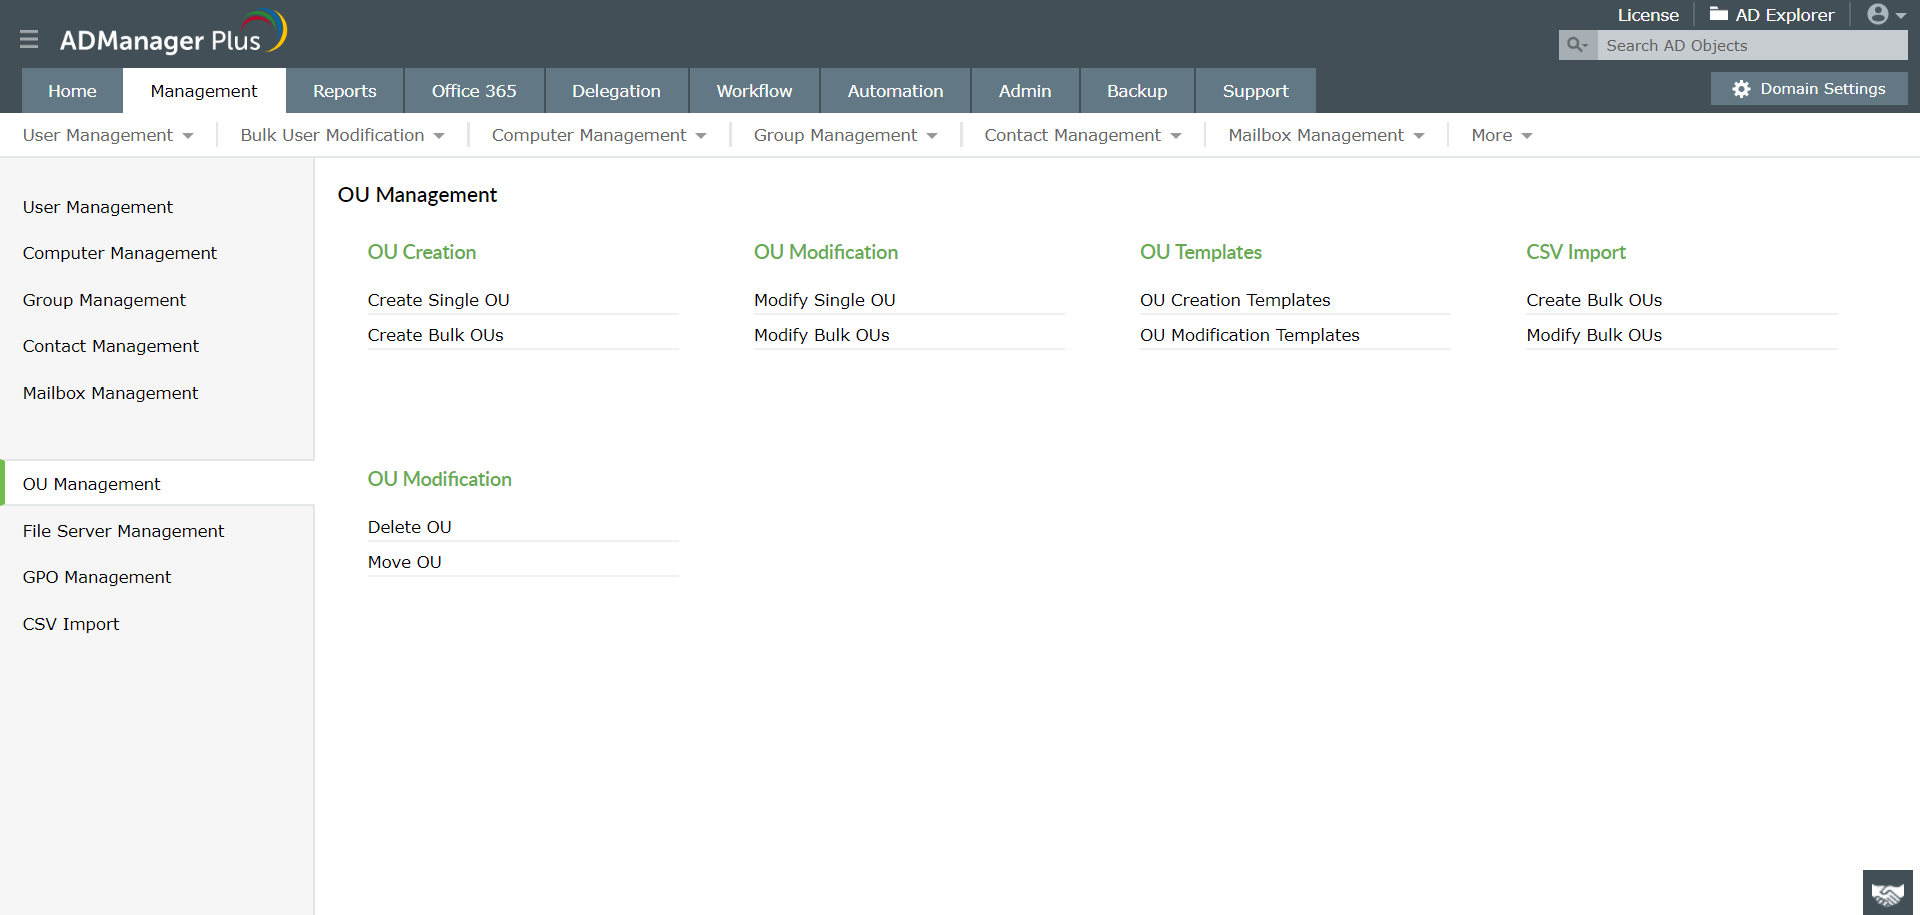Open the Backup tab
1920x915 pixels.
(x=1137, y=91)
